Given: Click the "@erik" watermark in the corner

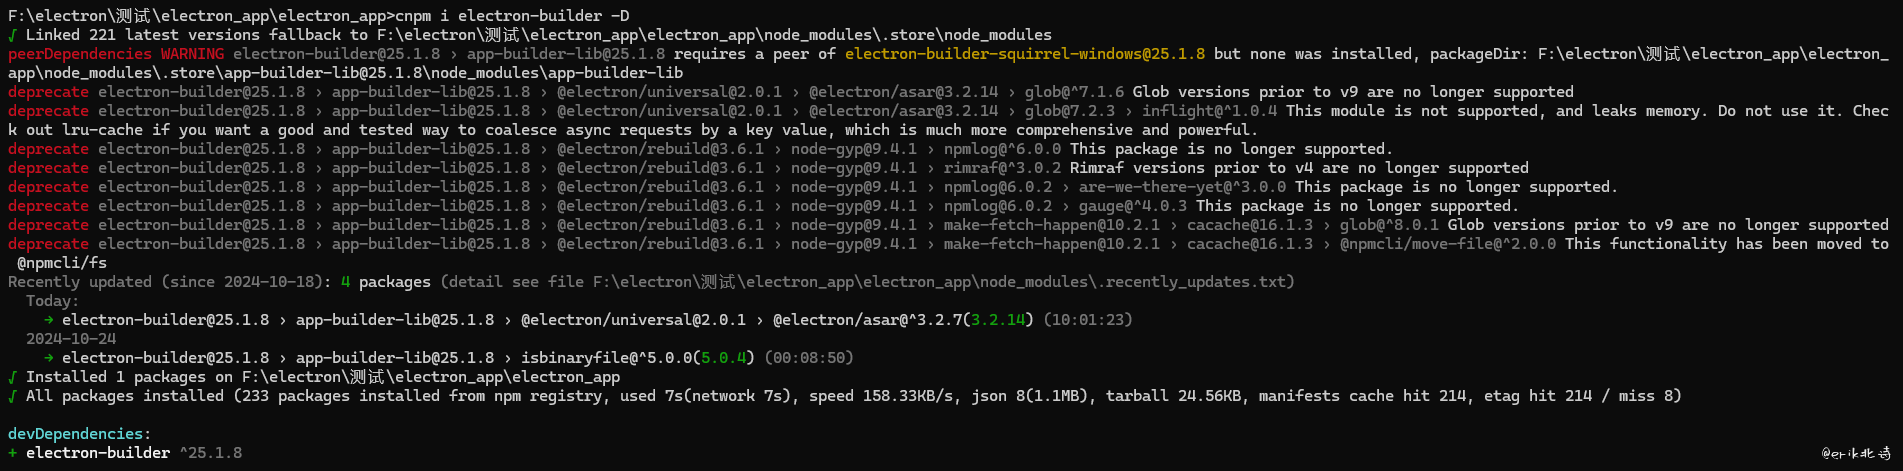Looking at the screenshot, I should point(1855,453).
